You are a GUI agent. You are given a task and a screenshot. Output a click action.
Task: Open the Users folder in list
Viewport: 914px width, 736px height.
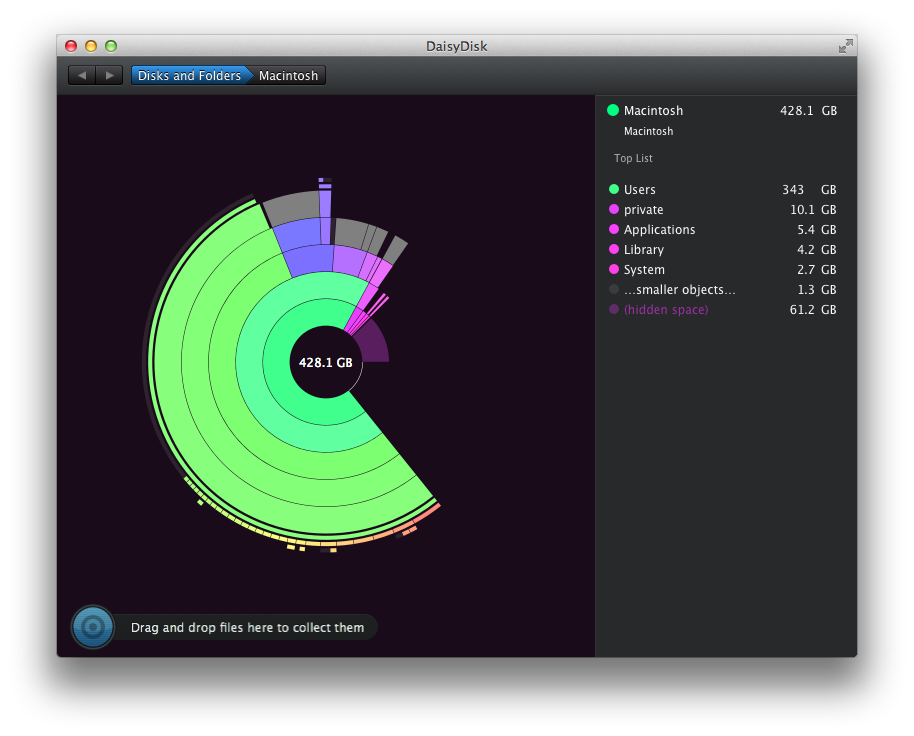[x=640, y=190]
